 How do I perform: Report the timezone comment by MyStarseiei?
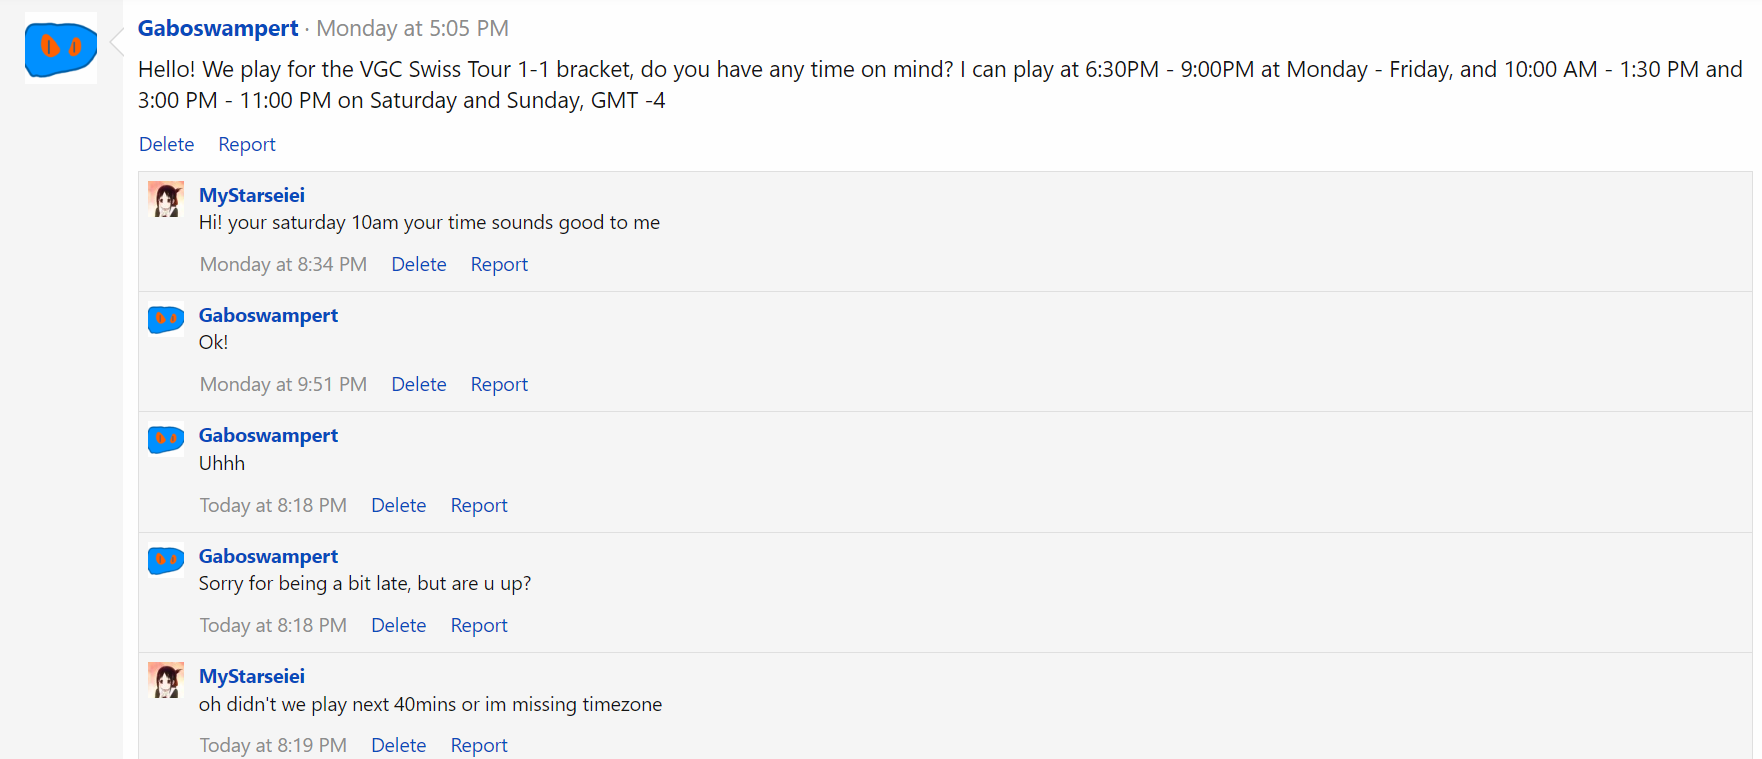479,745
